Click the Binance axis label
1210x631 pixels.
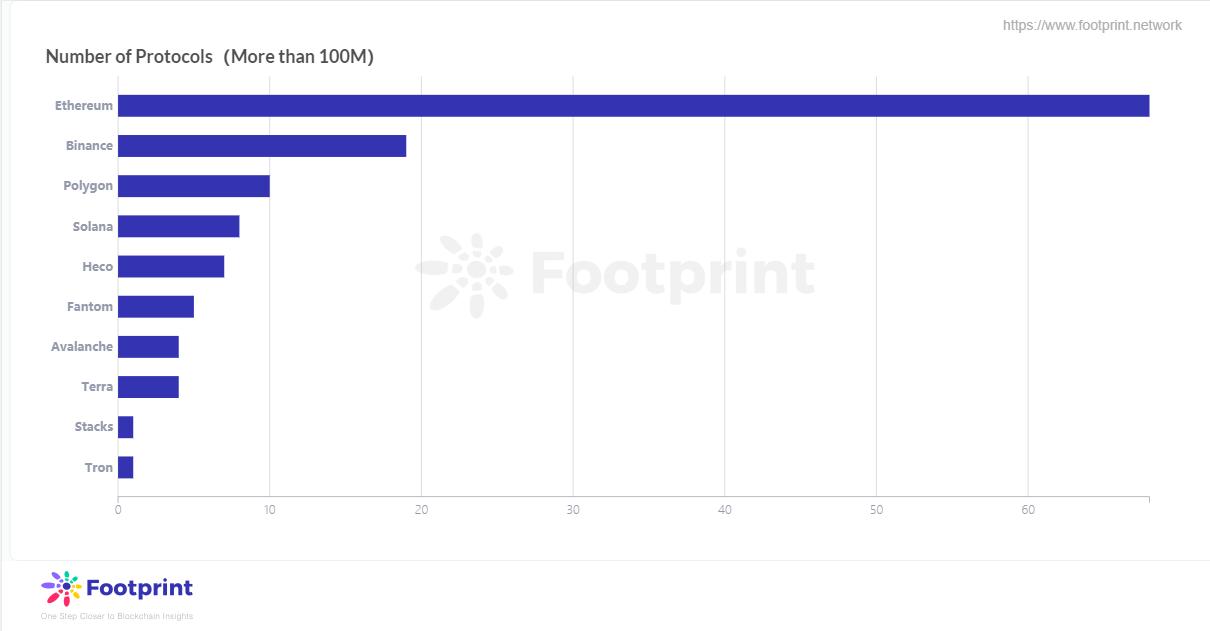[89, 146]
